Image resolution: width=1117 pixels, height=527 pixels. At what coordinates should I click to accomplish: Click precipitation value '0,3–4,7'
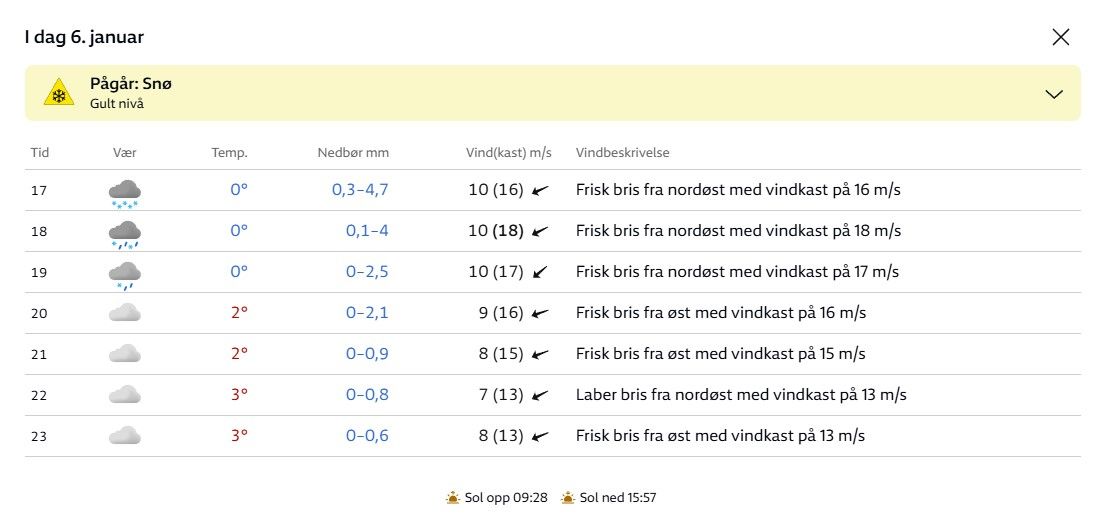pyautogui.click(x=360, y=190)
